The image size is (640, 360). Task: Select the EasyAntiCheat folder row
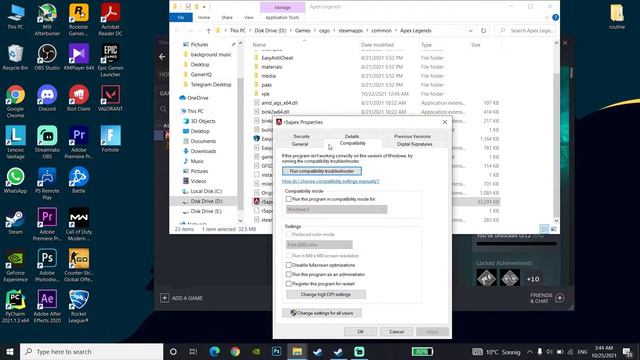coord(376,58)
